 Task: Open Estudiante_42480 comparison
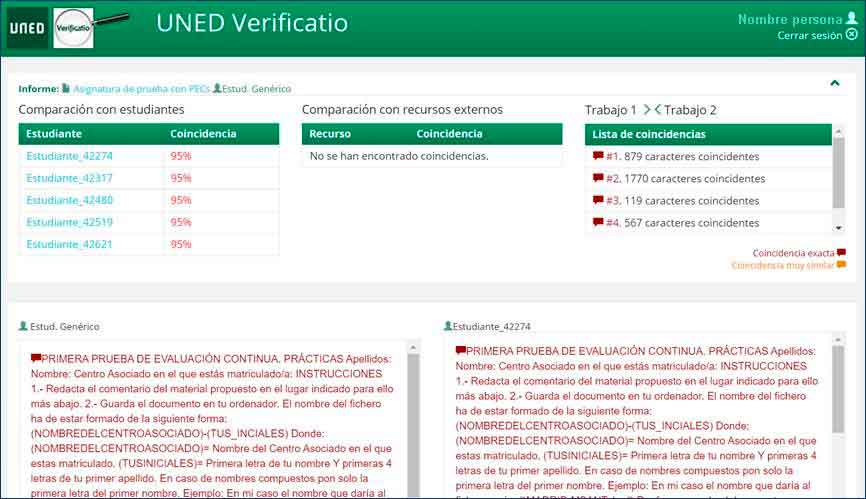point(69,200)
